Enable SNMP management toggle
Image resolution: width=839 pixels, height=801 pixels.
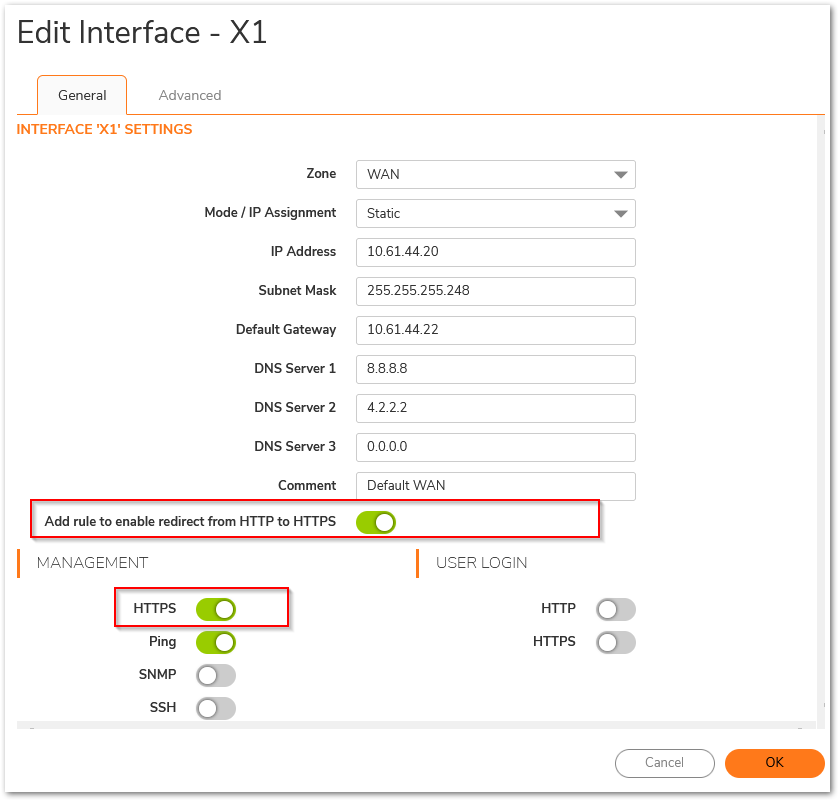(216, 676)
